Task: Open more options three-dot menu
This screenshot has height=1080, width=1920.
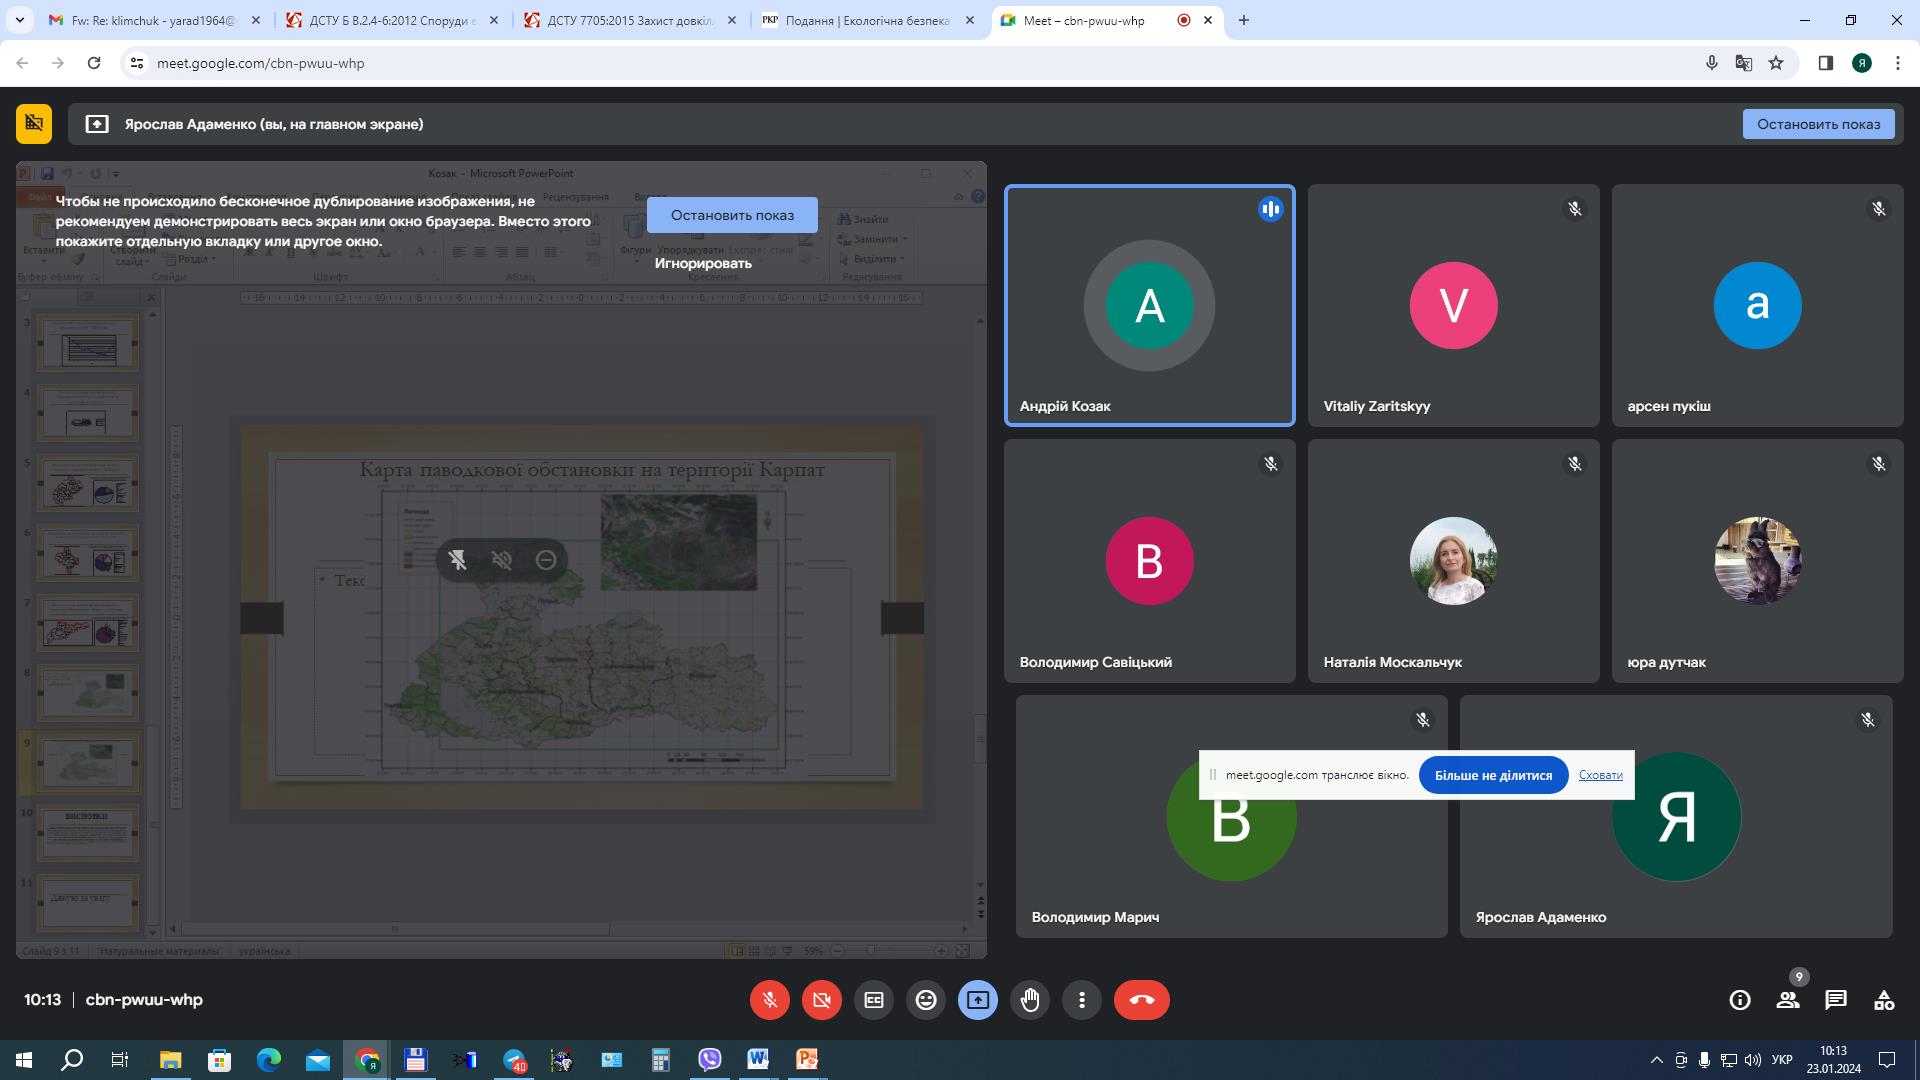Action: (1082, 1000)
